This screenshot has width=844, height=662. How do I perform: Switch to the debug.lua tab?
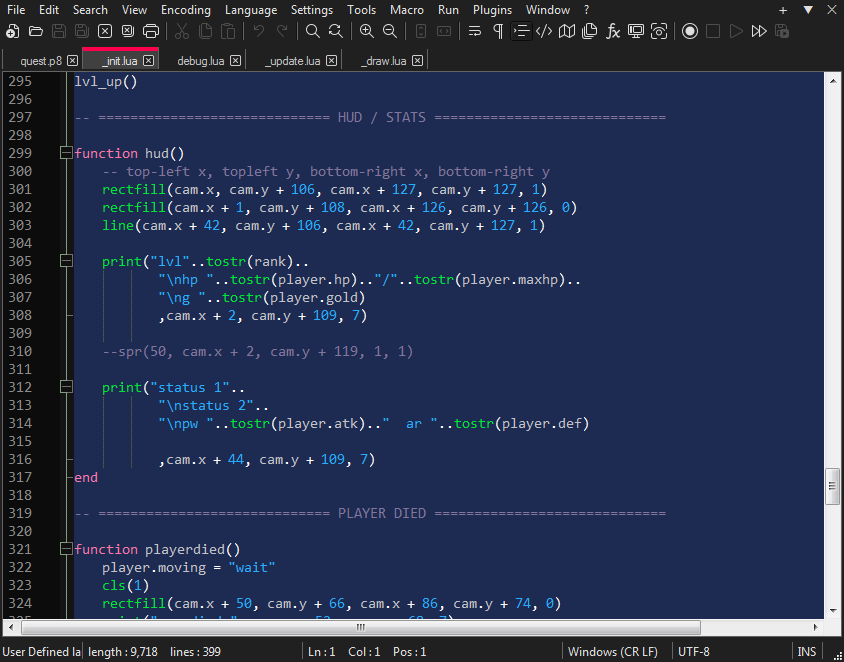click(x=201, y=61)
